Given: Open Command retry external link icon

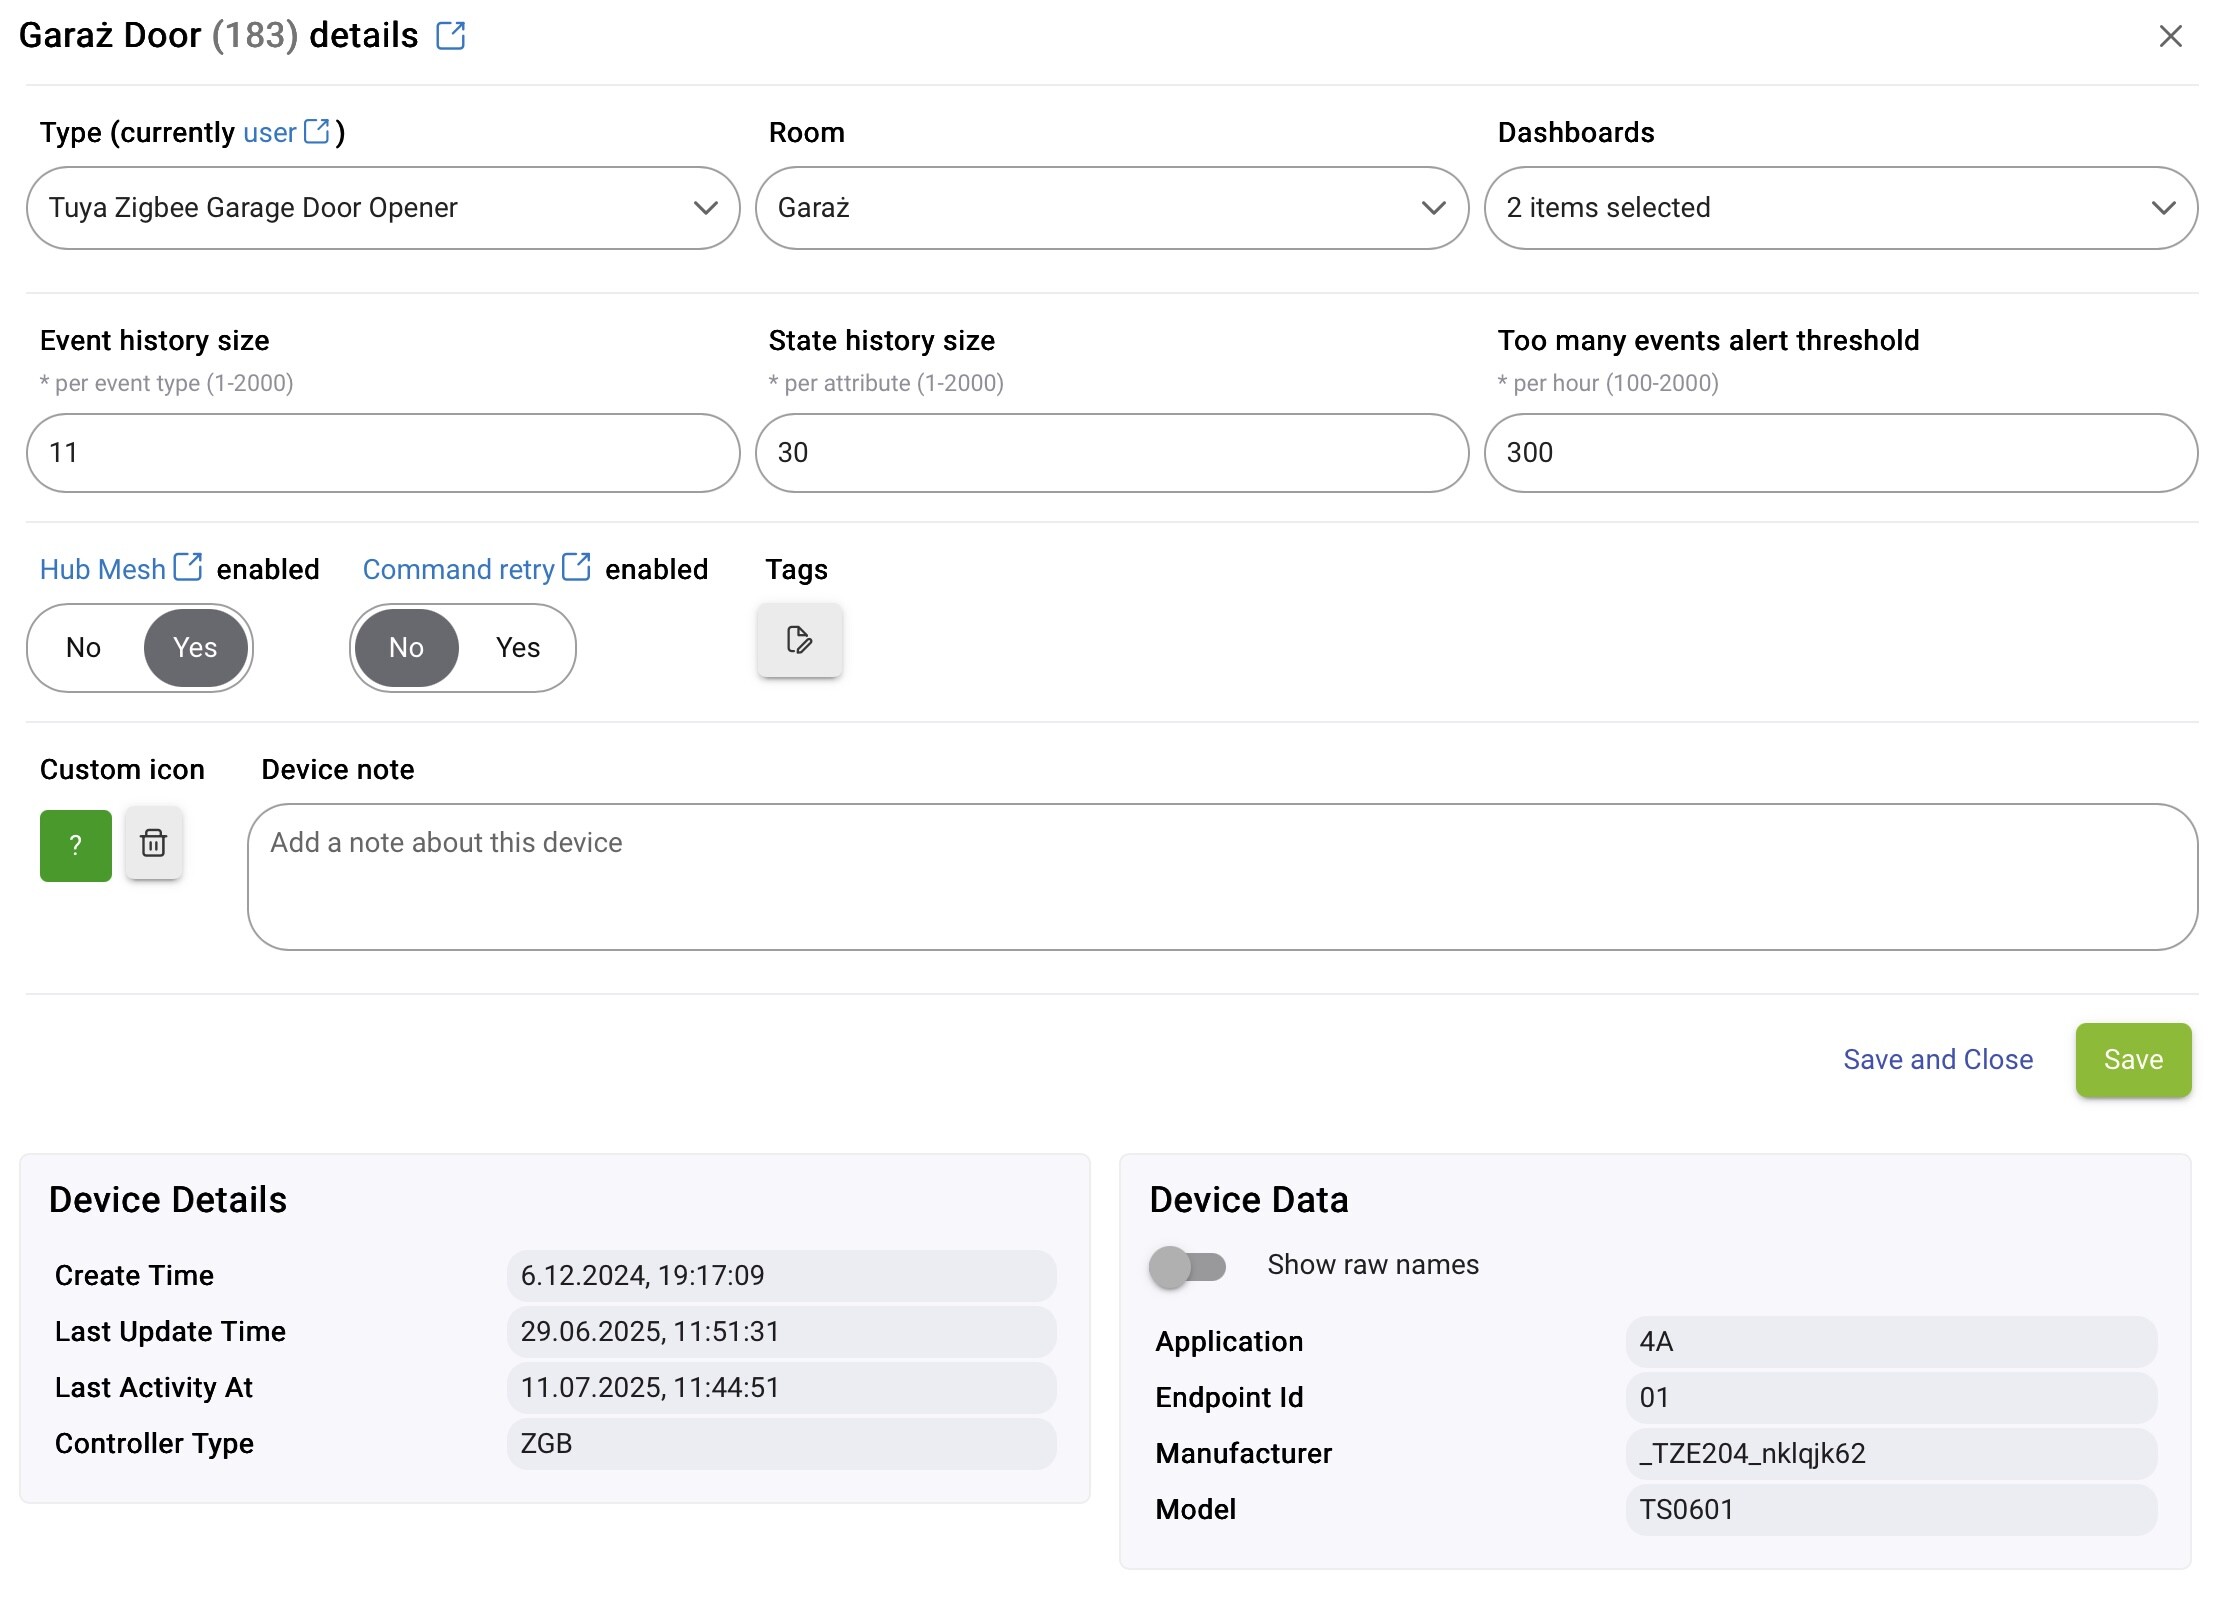Looking at the screenshot, I should coord(576,567).
